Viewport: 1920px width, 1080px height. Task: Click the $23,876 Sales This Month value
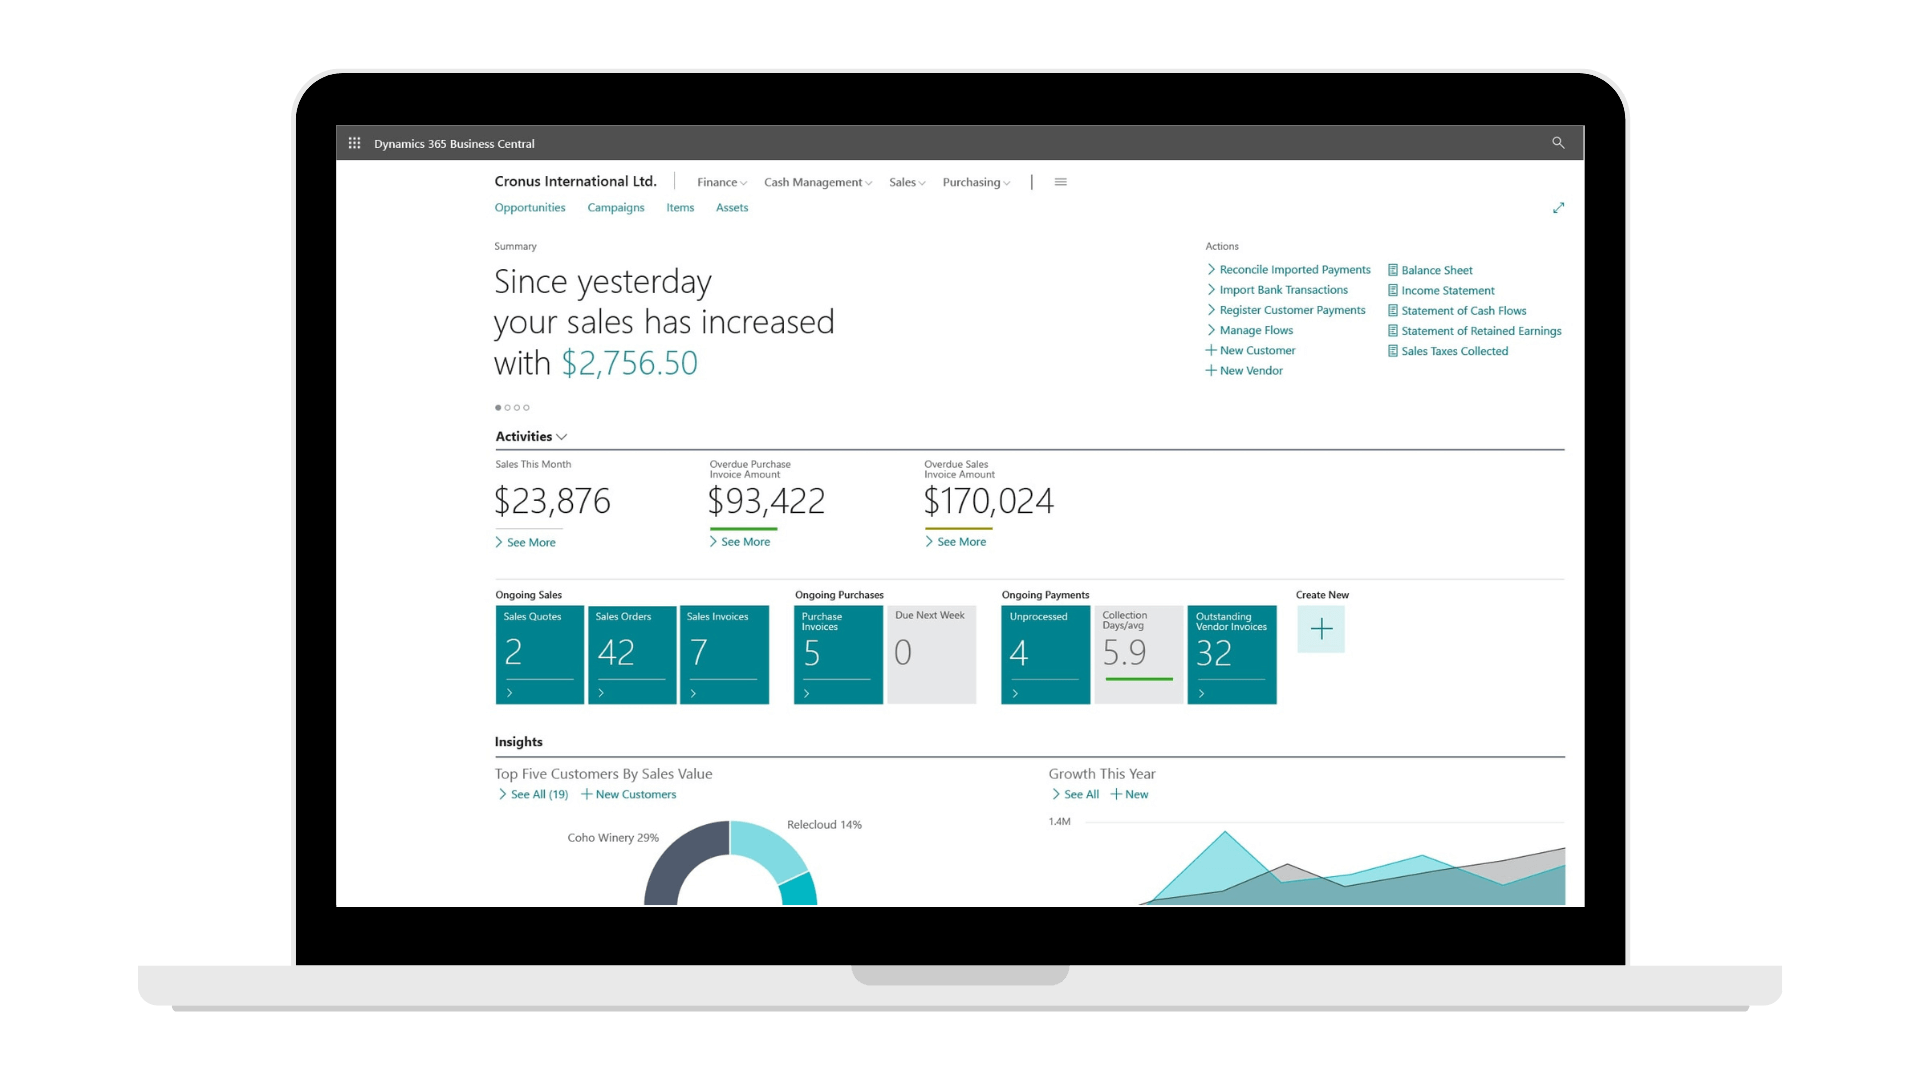(x=552, y=501)
